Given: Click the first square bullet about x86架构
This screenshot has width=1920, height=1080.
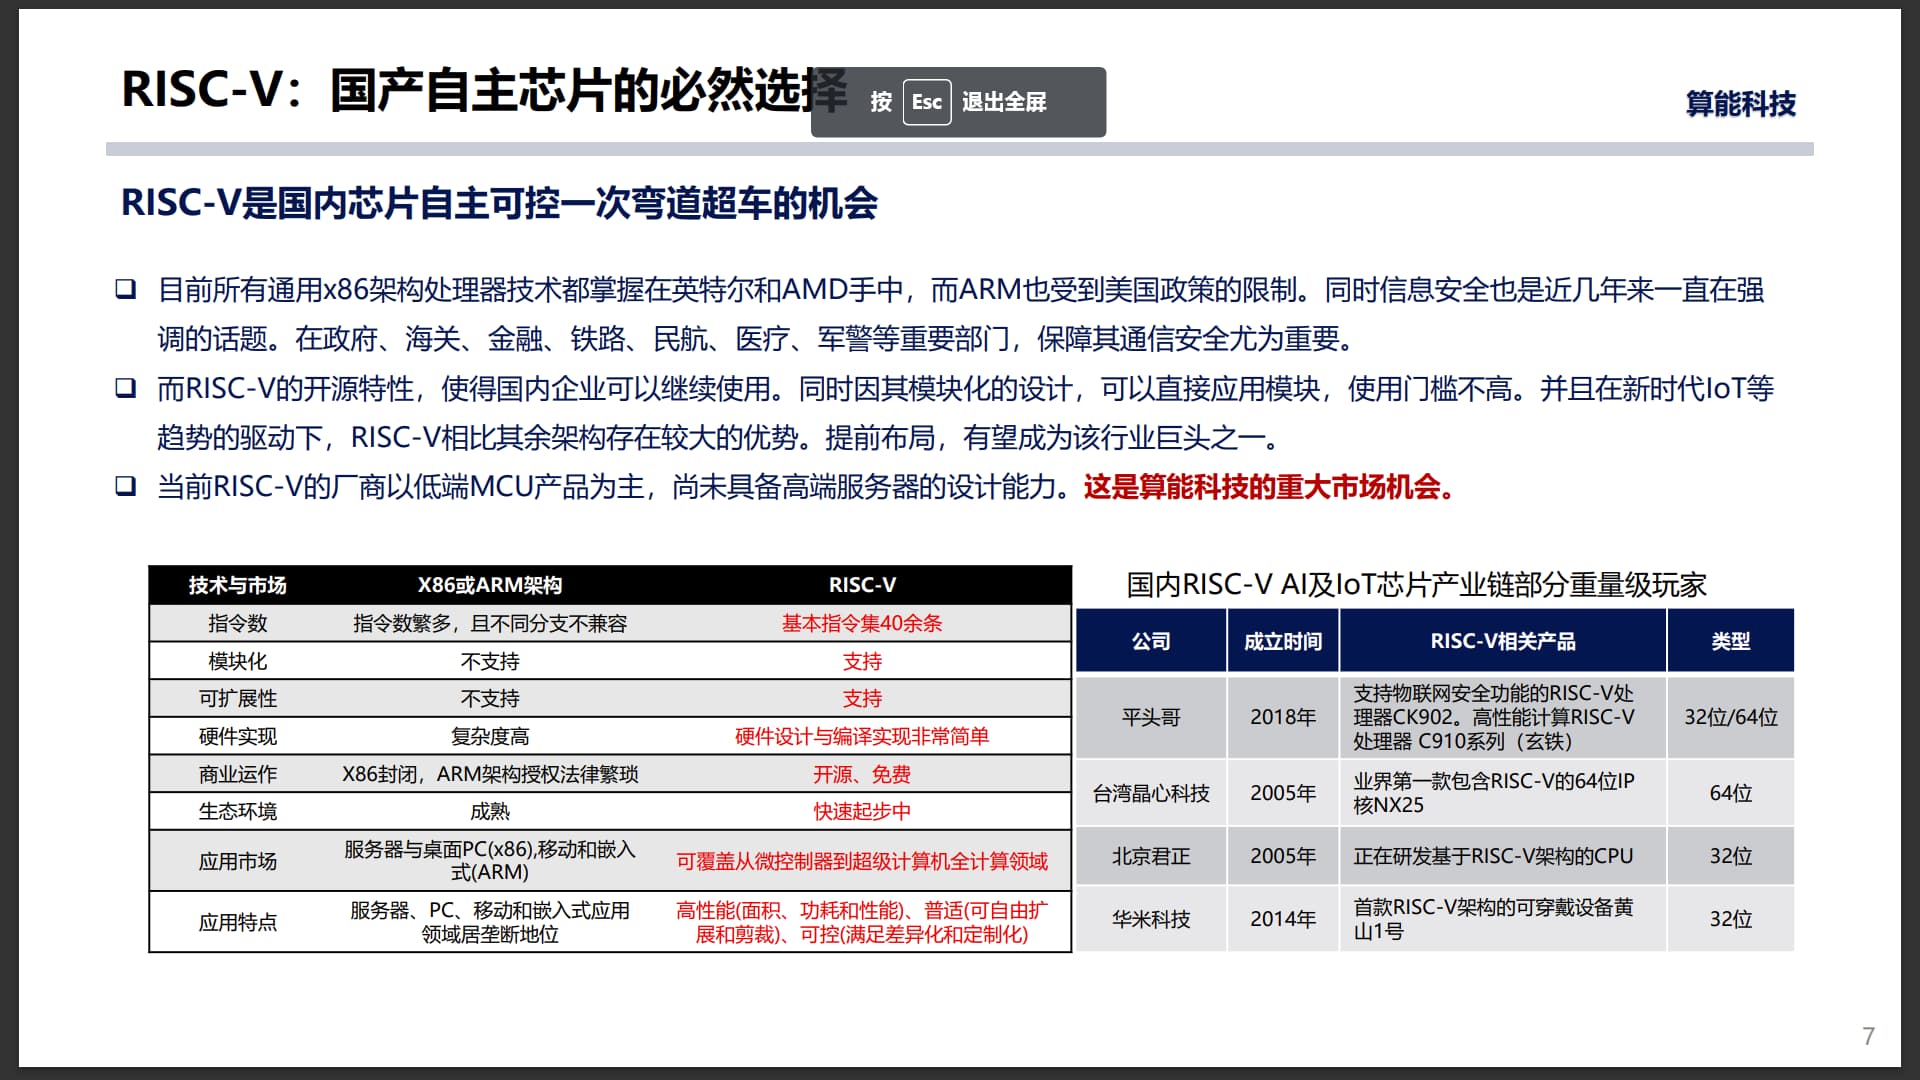Looking at the screenshot, I should click(126, 290).
